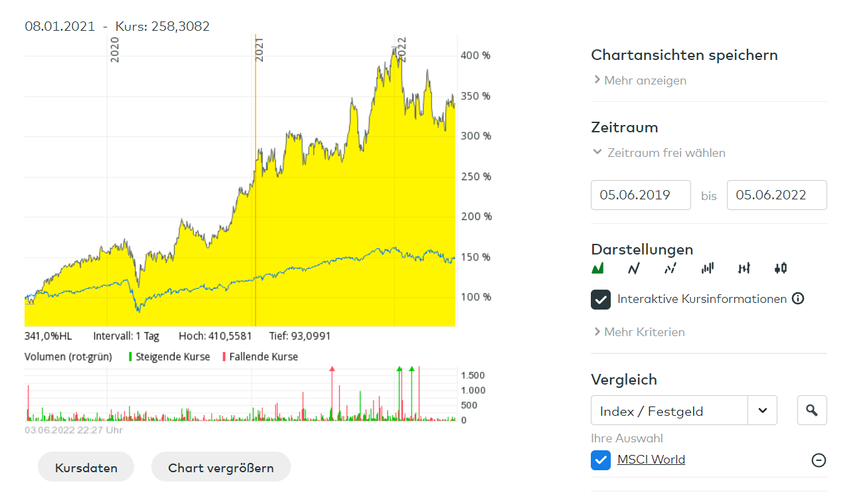
Task: Select the bar chart display icon
Action: [x=707, y=268]
